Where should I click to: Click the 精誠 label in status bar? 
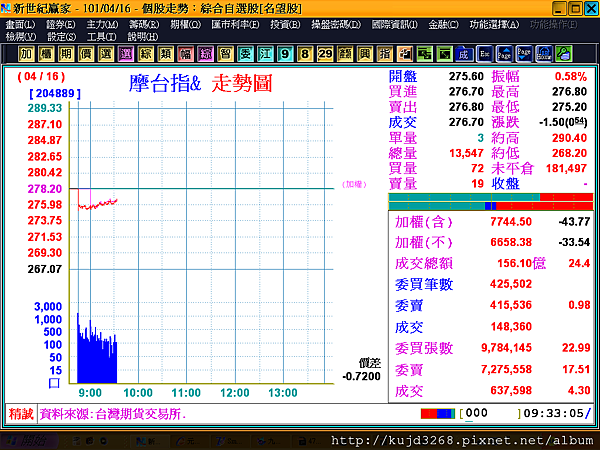click(21, 414)
